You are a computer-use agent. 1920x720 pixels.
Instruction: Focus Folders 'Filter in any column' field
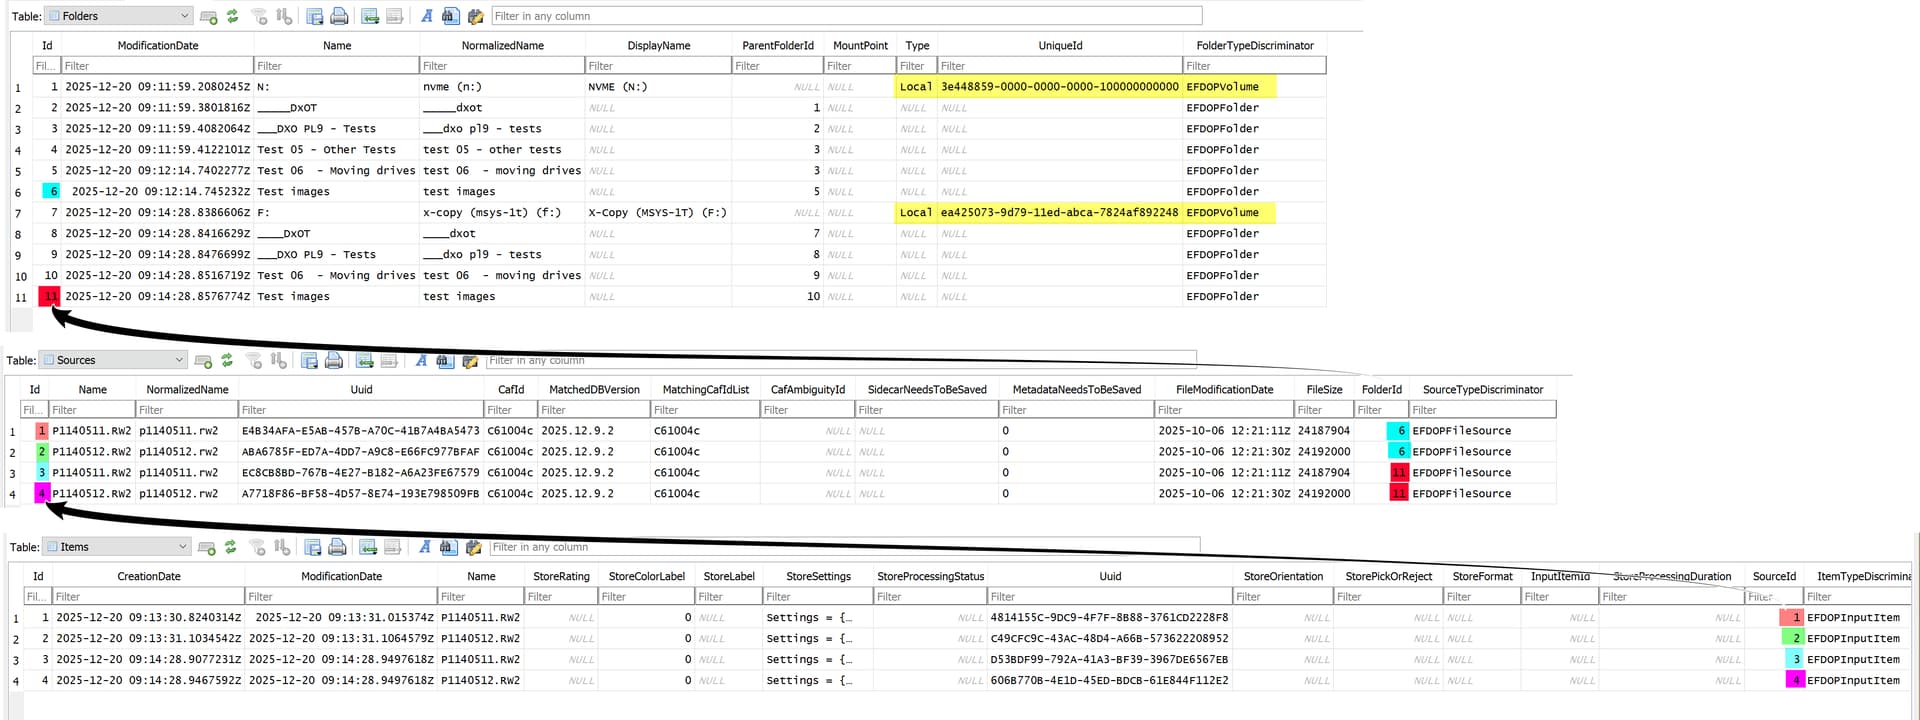pyautogui.click(x=845, y=16)
